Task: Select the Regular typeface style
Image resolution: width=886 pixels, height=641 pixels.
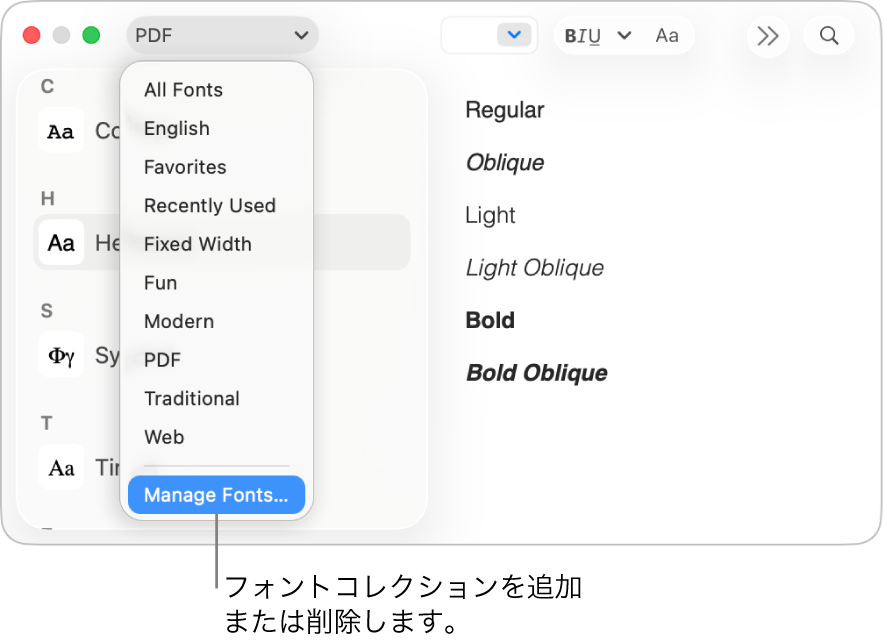Action: click(x=504, y=110)
